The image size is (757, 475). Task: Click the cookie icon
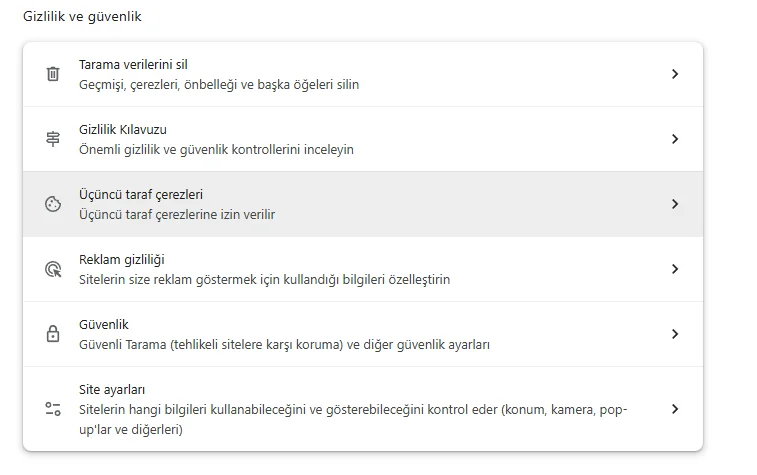[x=53, y=204]
